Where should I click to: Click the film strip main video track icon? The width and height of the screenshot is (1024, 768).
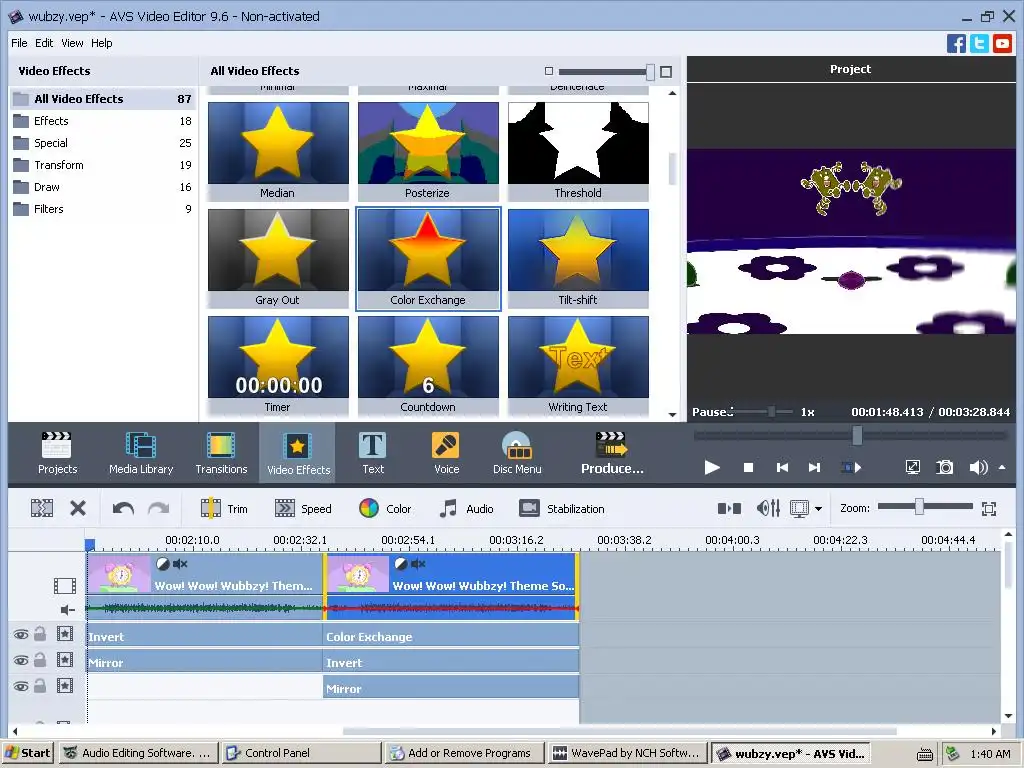click(65, 586)
